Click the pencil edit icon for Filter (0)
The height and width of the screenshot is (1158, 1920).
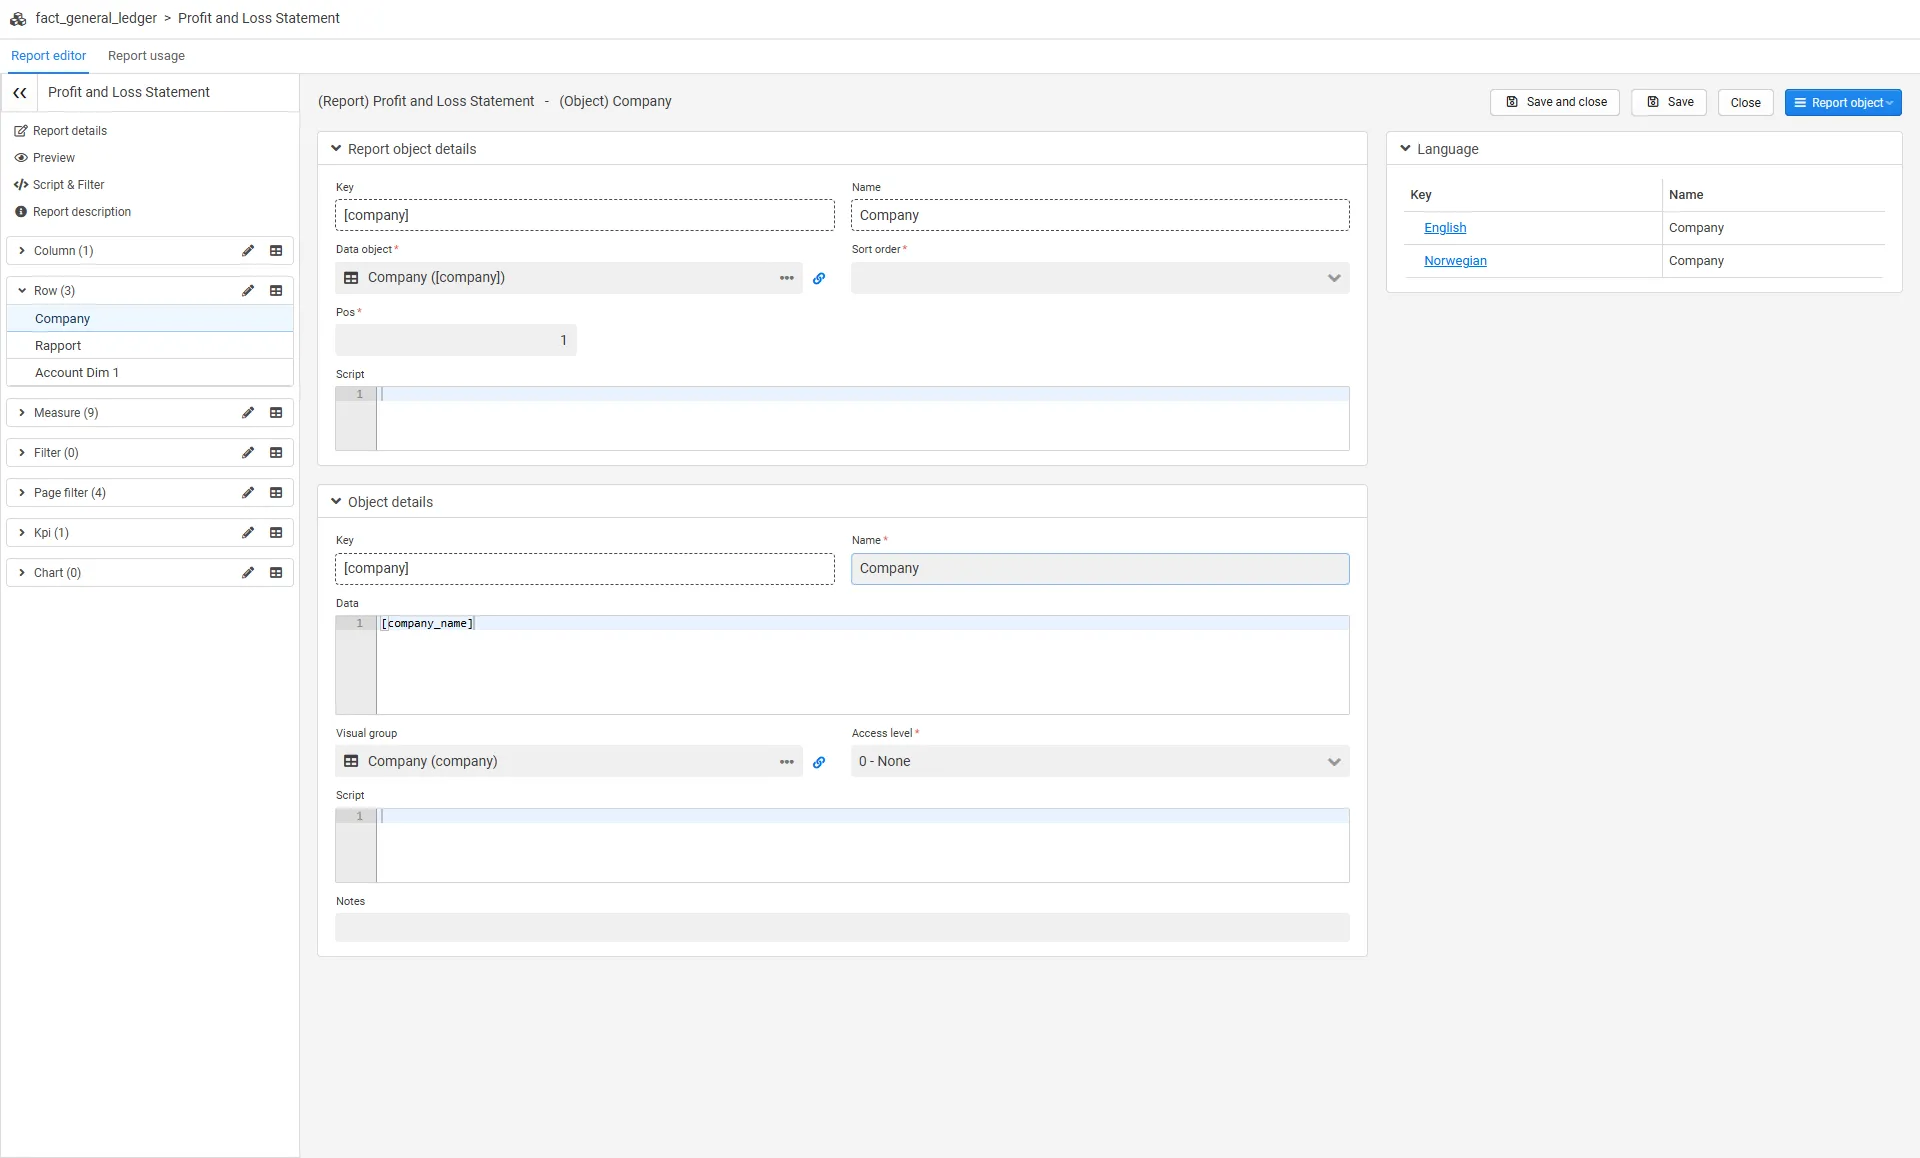pyautogui.click(x=248, y=453)
